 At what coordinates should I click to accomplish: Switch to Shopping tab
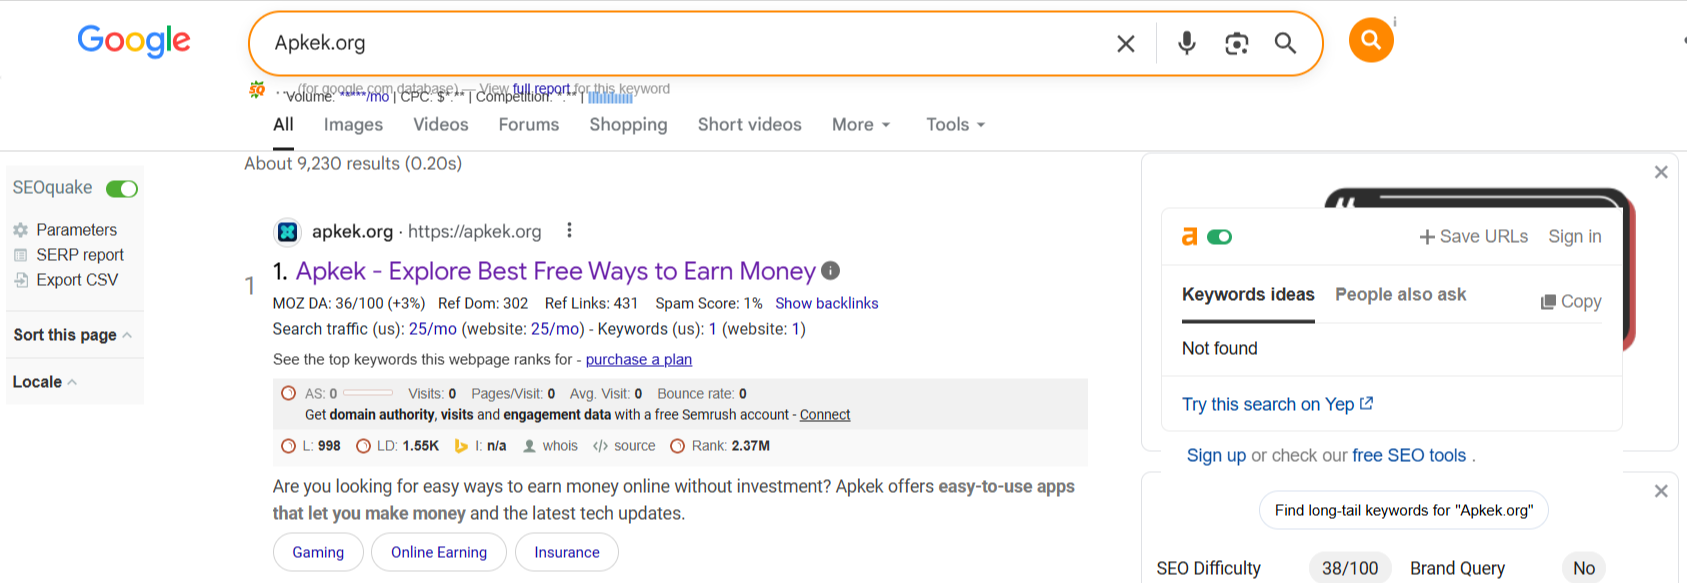(628, 124)
